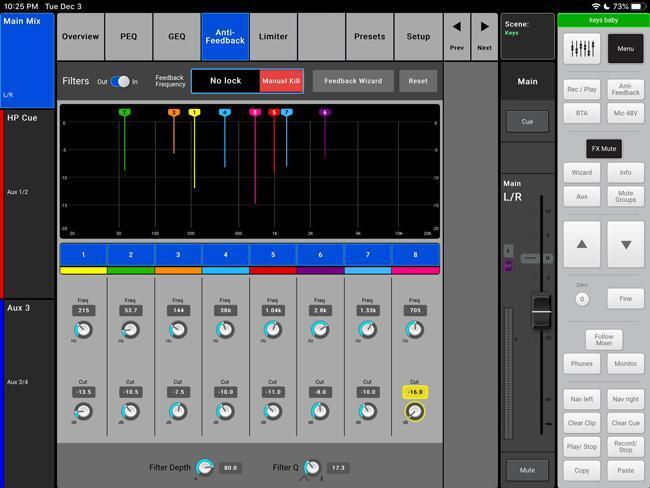Viewport: 650px width, 488px height.
Task: Select the red filter 5 marker on graph
Action: pyautogui.click(x=274, y=112)
